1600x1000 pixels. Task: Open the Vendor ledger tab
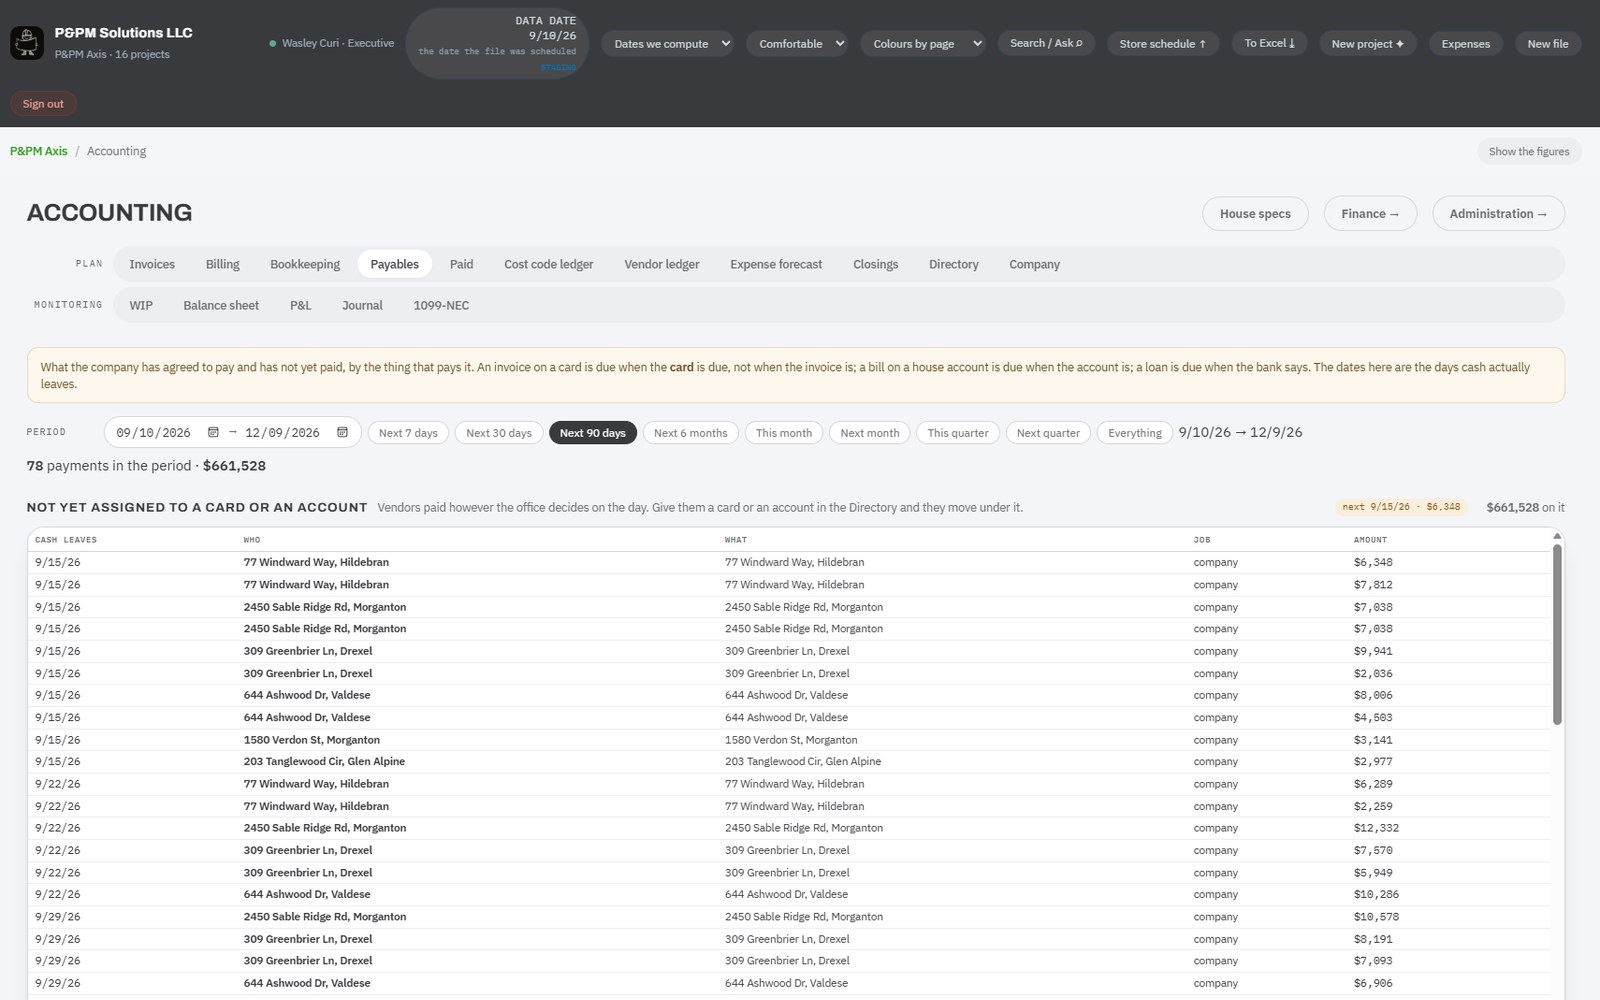(662, 264)
